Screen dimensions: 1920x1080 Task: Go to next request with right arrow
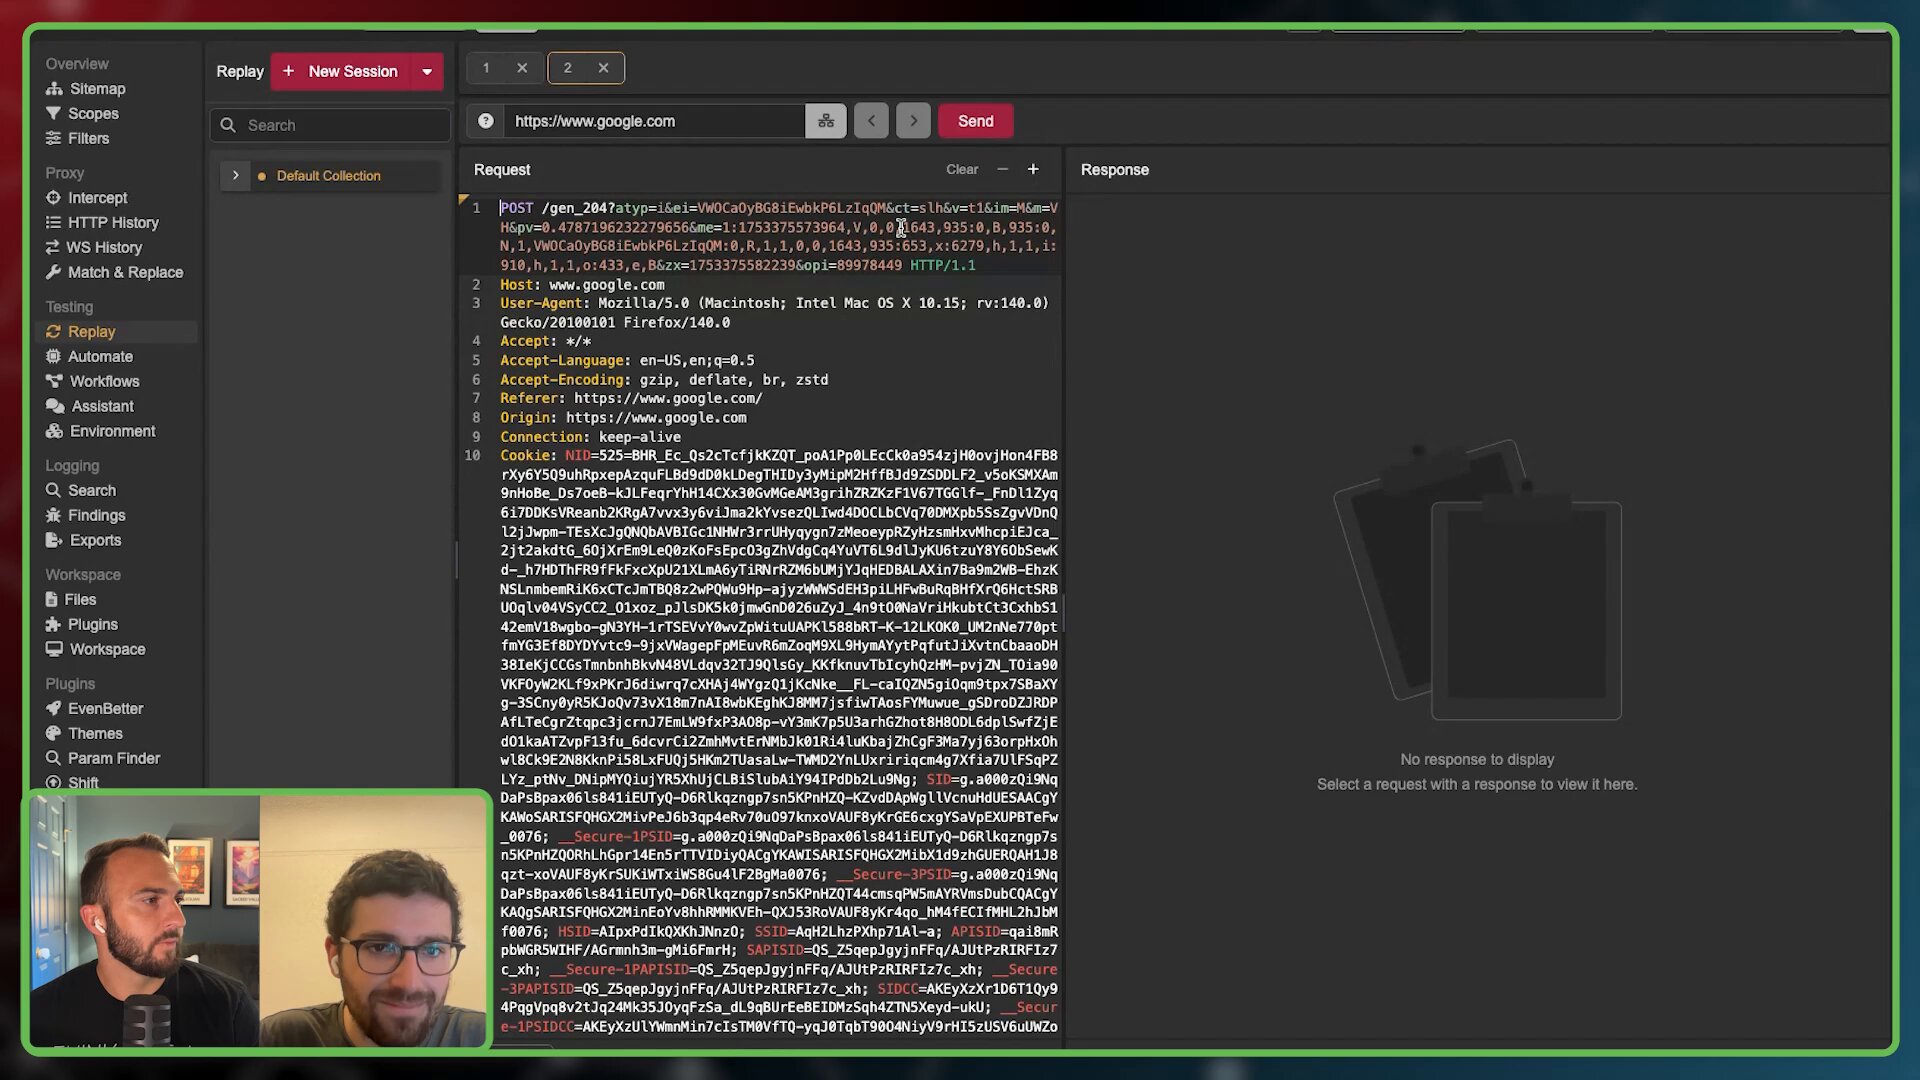pos(913,122)
